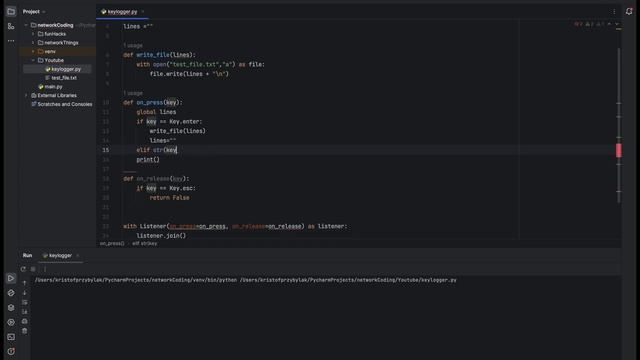Open the inspections error count widget
The width and height of the screenshot is (640, 360).
click(589, 24)
